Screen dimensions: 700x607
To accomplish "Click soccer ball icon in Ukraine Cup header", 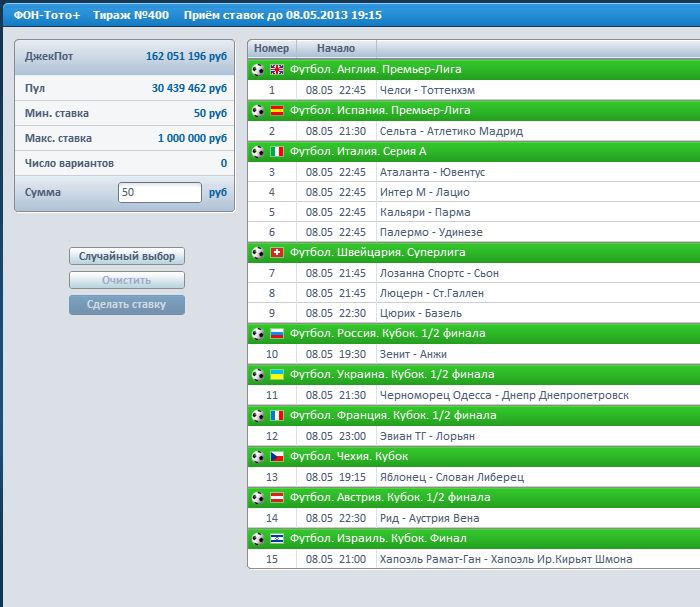I will pyautogui.click(x=258, y=374).
